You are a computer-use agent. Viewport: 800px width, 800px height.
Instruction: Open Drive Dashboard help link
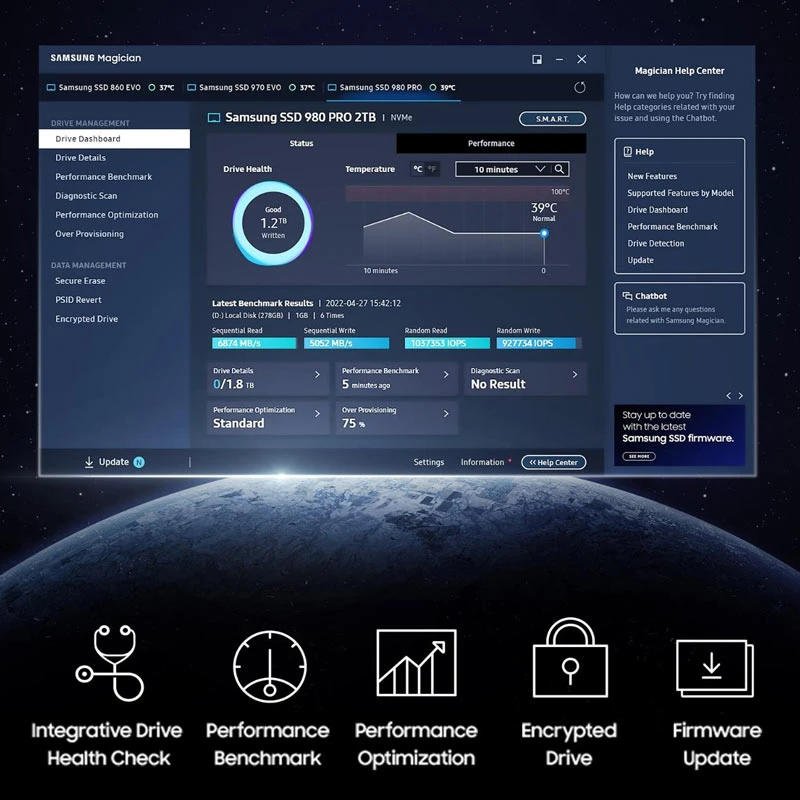coord(658,210)
